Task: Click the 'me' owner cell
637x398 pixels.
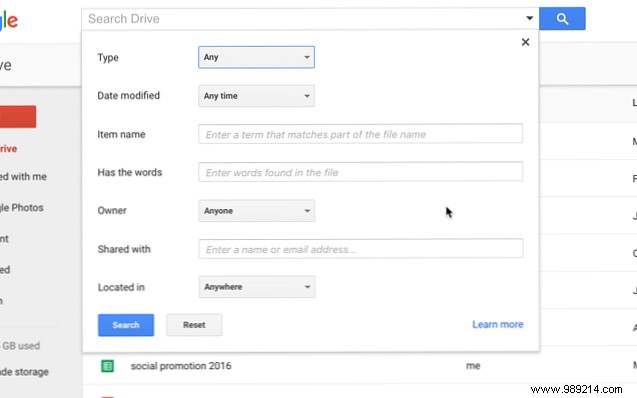Action: (473, 366)
